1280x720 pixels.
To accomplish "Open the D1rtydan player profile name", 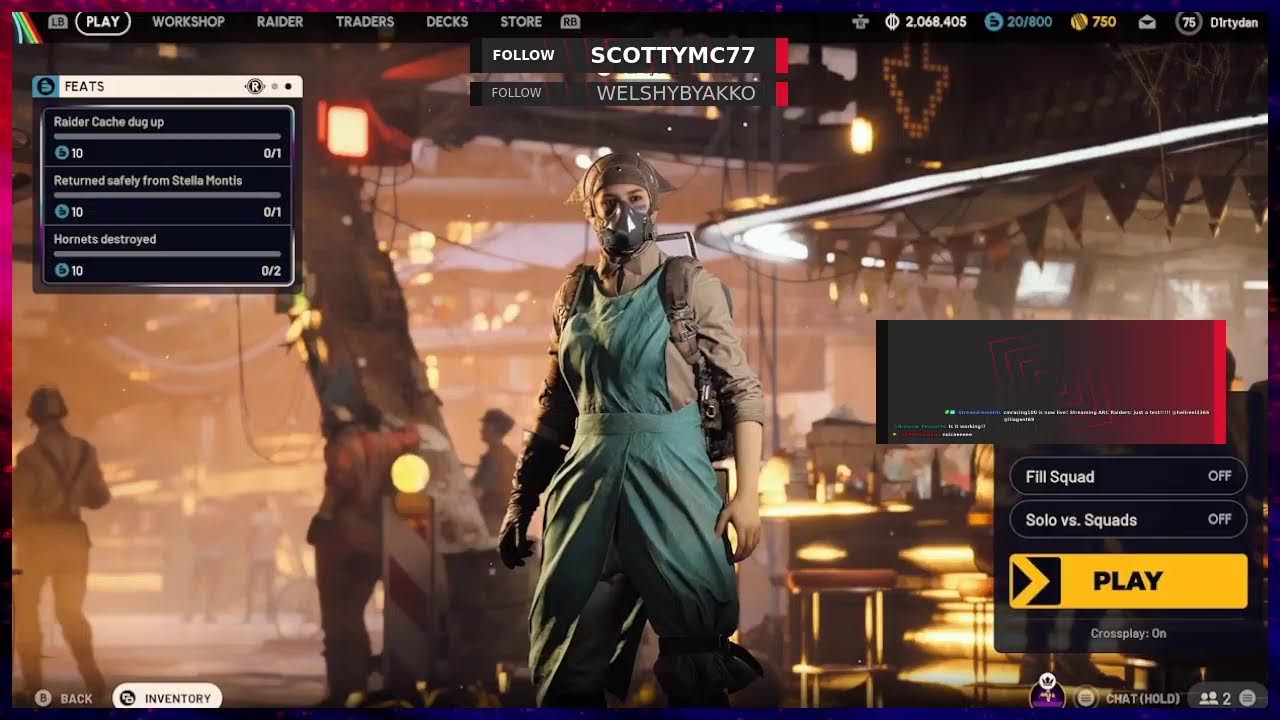I will [1234, 21].
